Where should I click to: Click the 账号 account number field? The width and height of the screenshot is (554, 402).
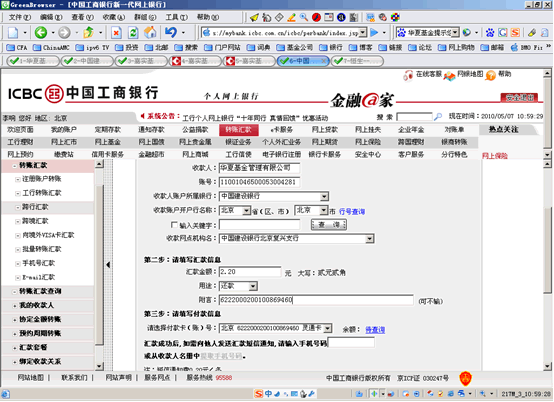click(x=259, y=182)
